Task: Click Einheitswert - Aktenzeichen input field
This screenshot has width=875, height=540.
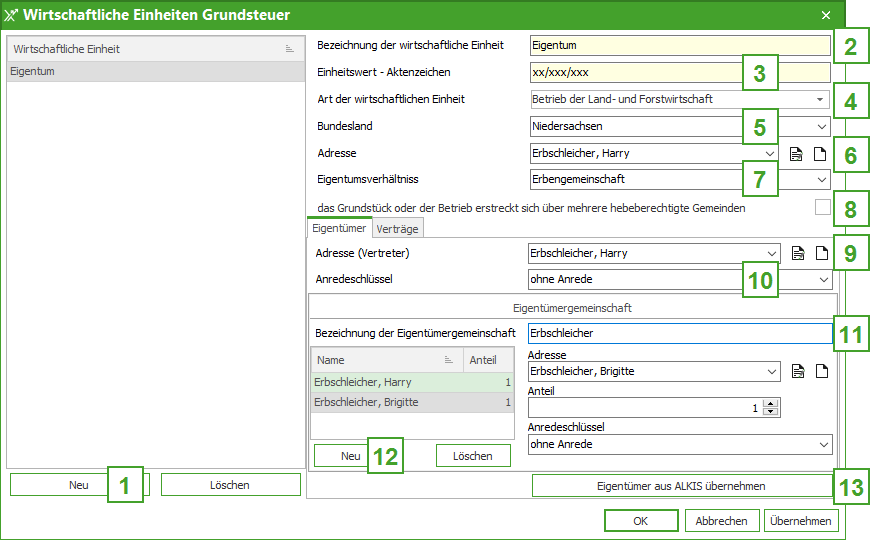Action: [680, 72]
